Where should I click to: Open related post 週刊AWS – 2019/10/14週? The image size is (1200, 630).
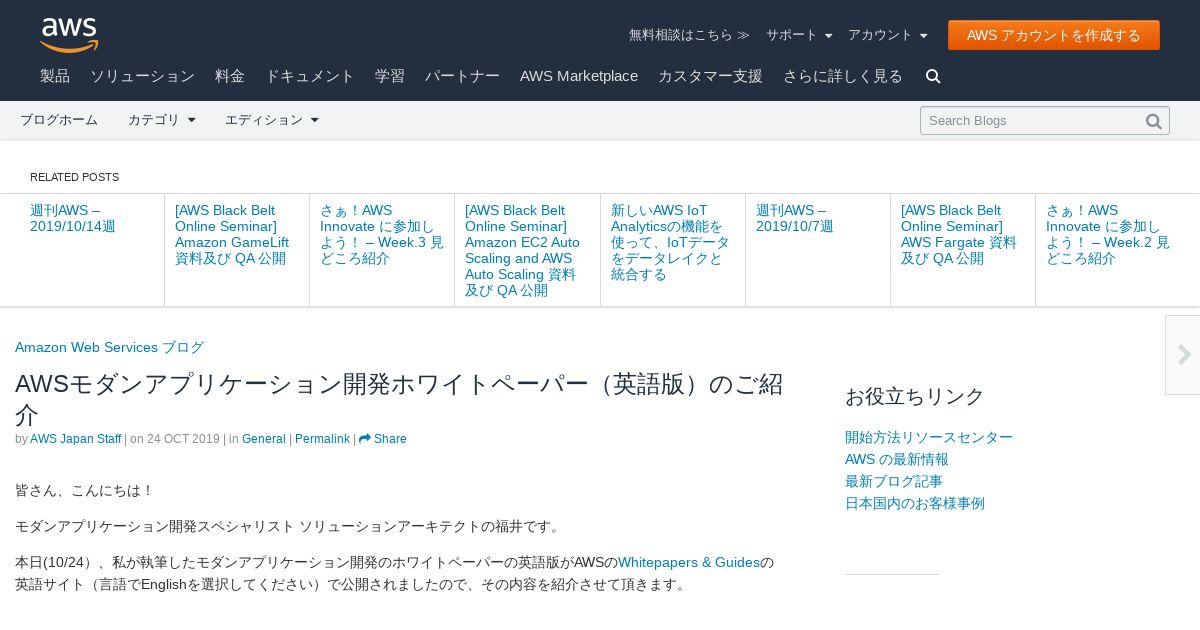pos(73,218)
